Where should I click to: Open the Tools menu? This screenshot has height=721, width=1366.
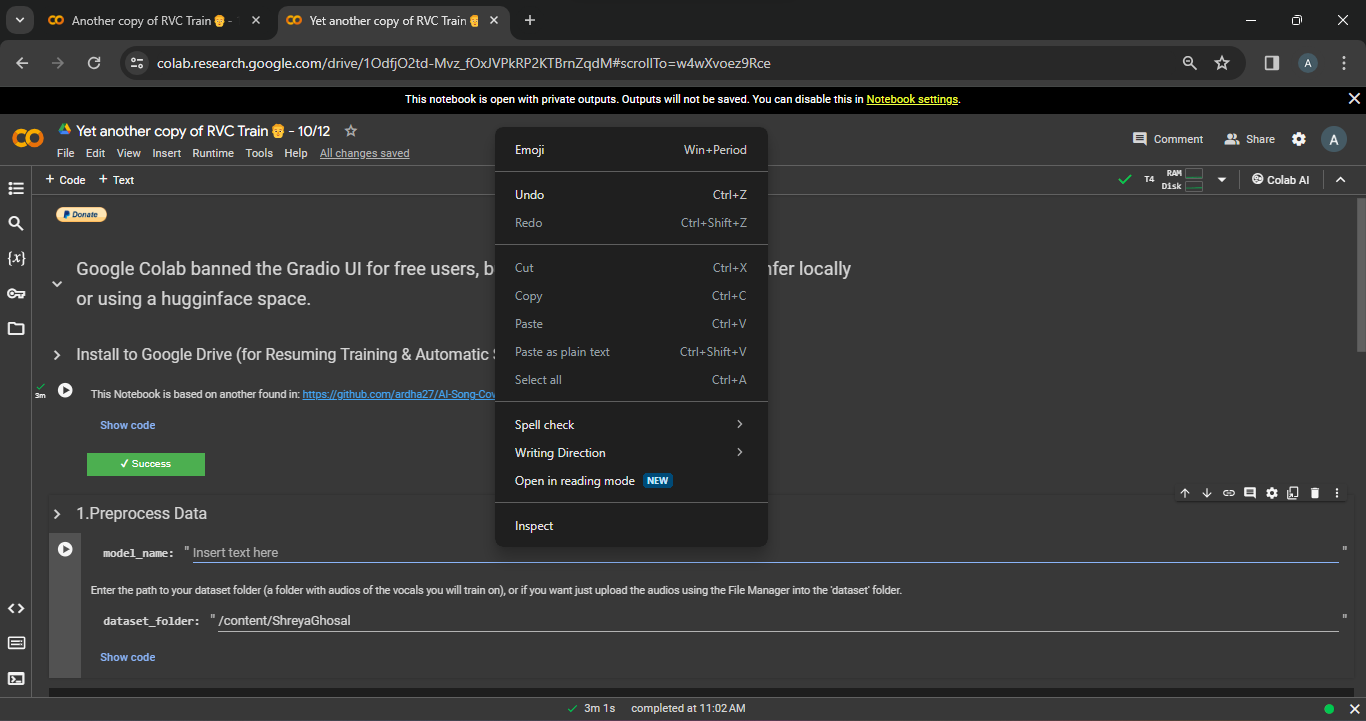point(259,153)
